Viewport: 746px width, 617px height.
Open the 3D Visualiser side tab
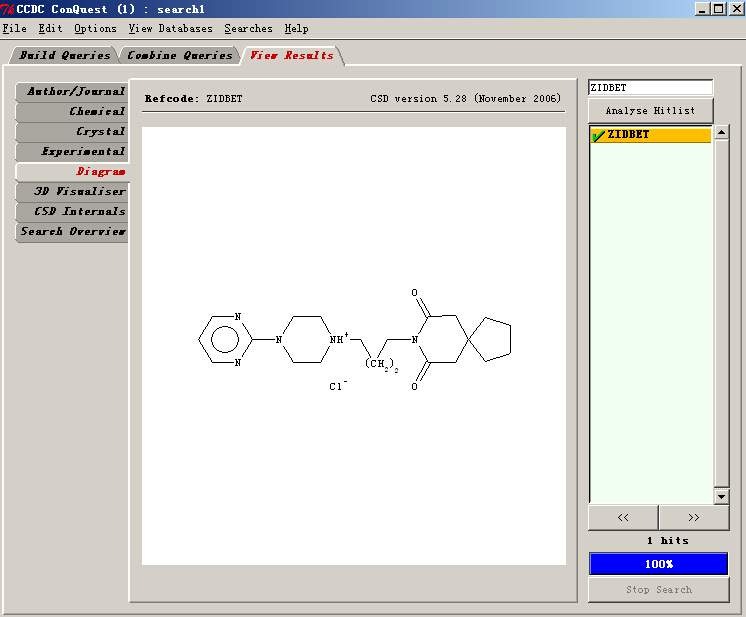tap(80, 192)
